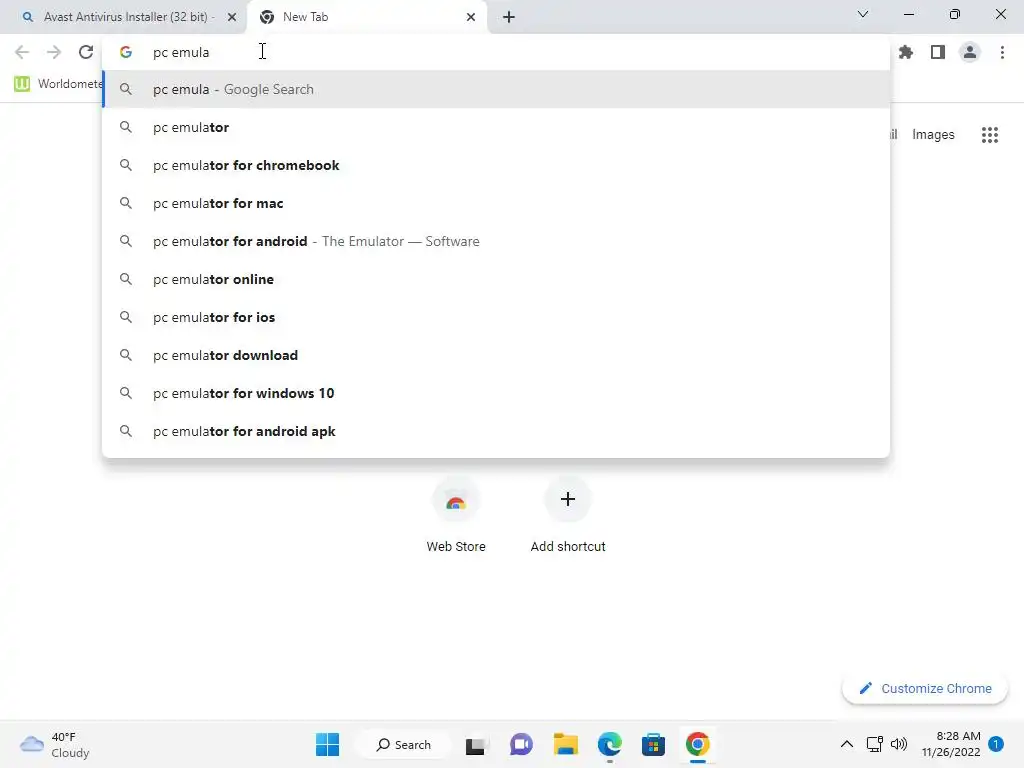Click the Add shortcut plus tile
Image resolution: width=1024 pixels, height=768 pixels.
click(x=568, y=516)
